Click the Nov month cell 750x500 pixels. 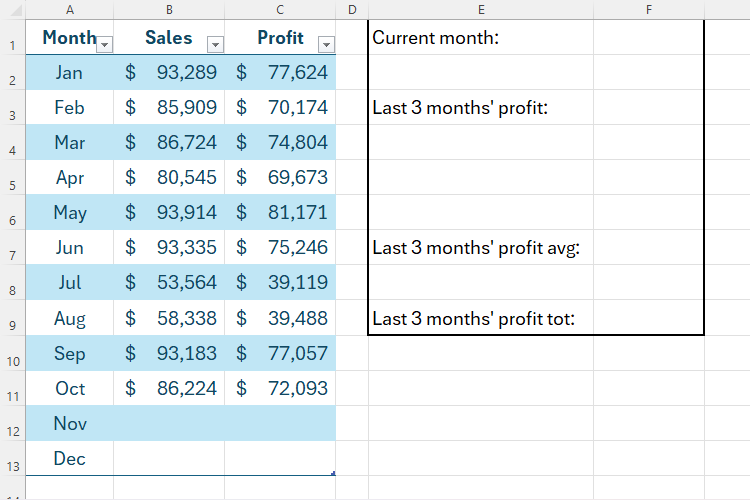click(x=70, y=423)
